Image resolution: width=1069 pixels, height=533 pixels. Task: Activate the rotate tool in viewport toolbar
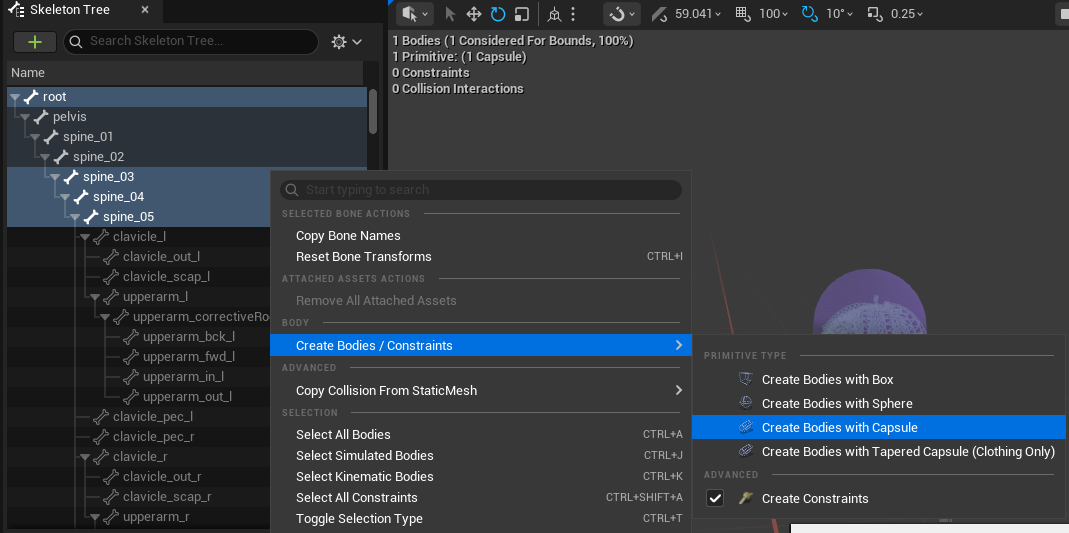click(497, 14)
